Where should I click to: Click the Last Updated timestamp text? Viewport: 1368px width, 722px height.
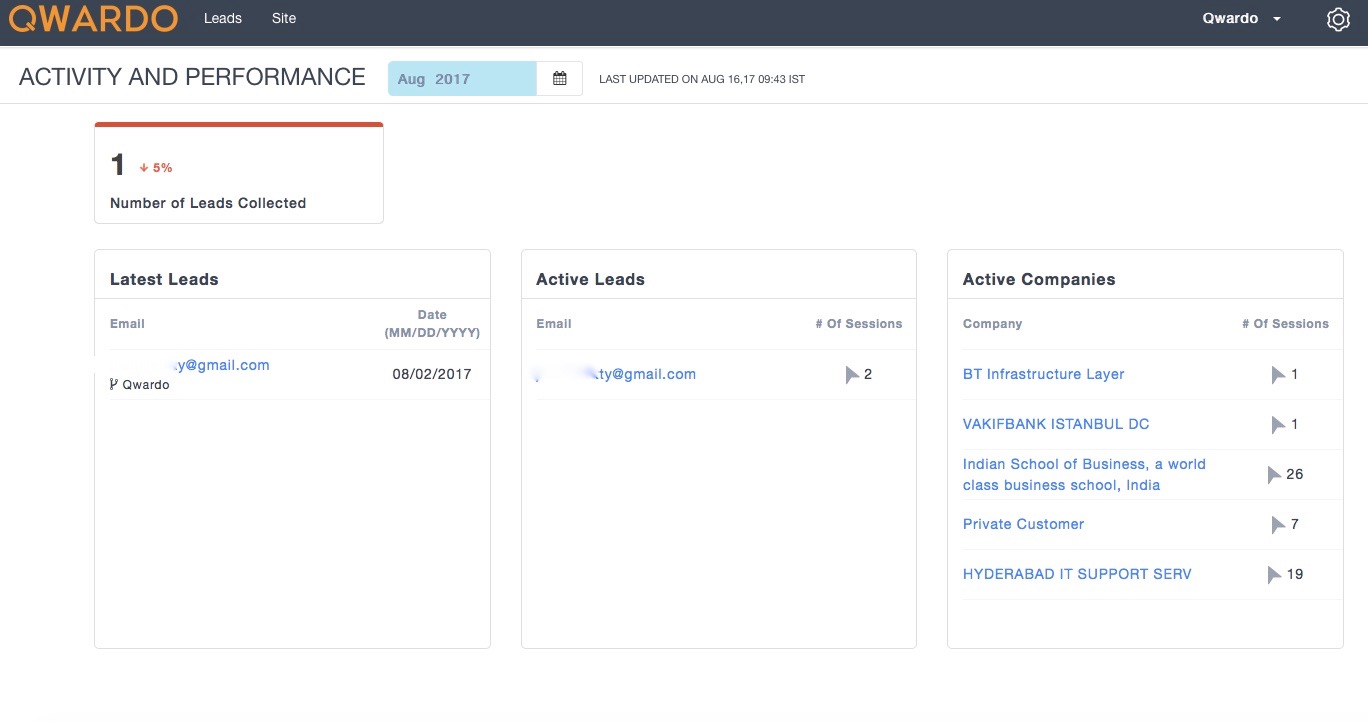pos(702,79)
